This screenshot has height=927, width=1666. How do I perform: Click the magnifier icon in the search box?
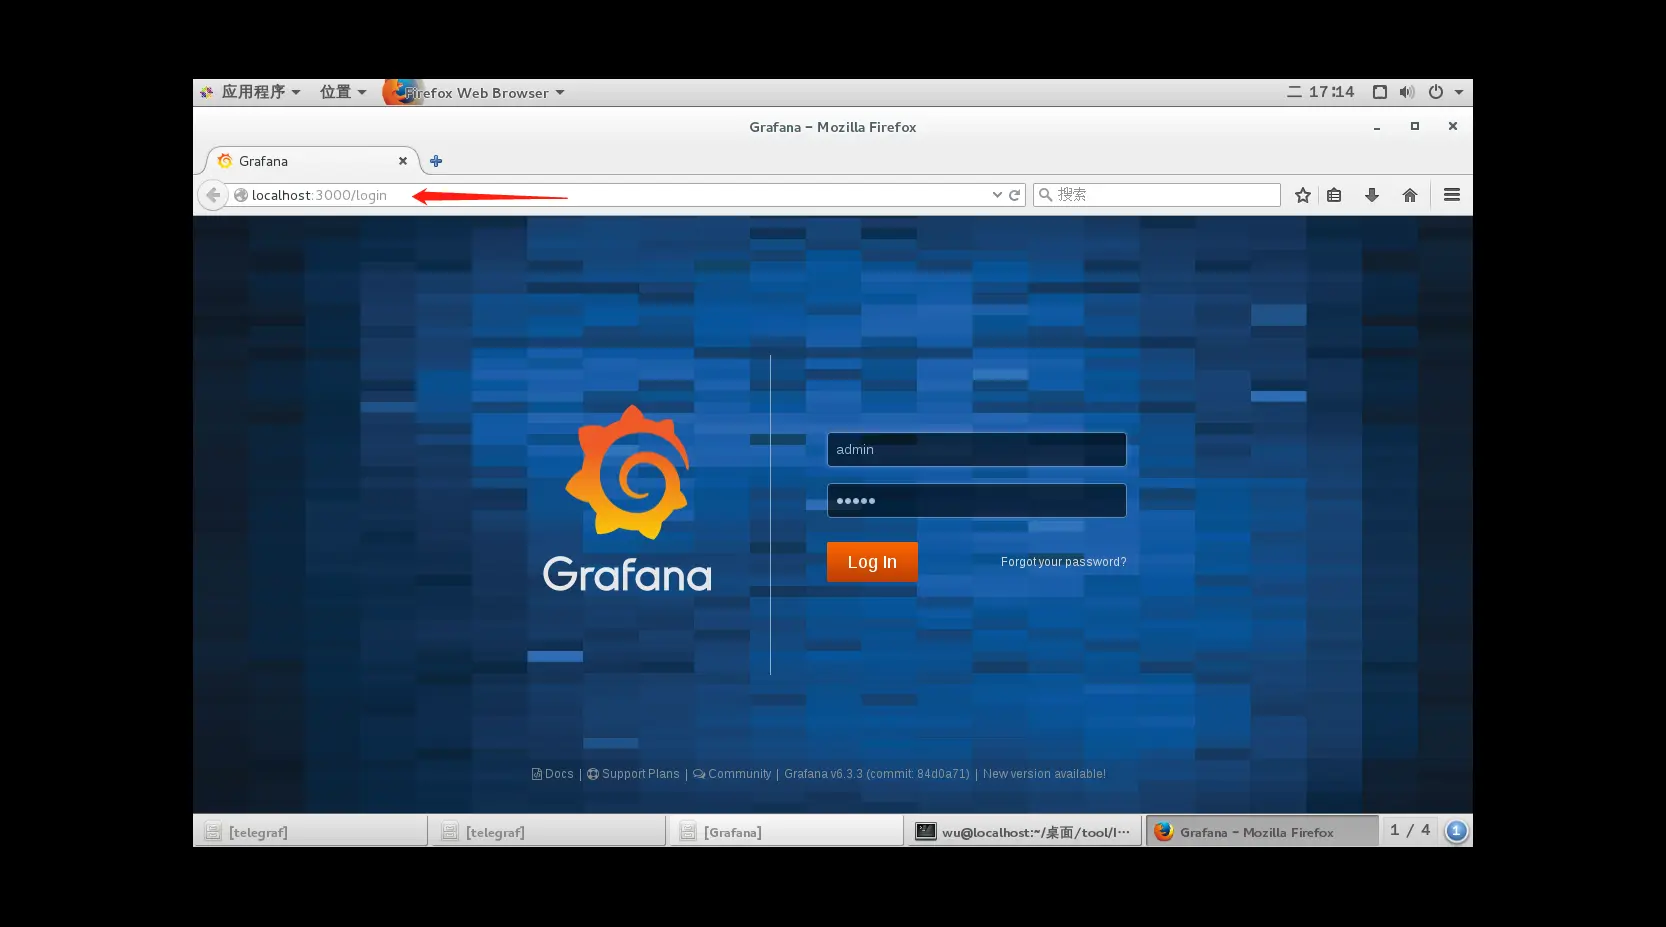[x=1045, y=195]
